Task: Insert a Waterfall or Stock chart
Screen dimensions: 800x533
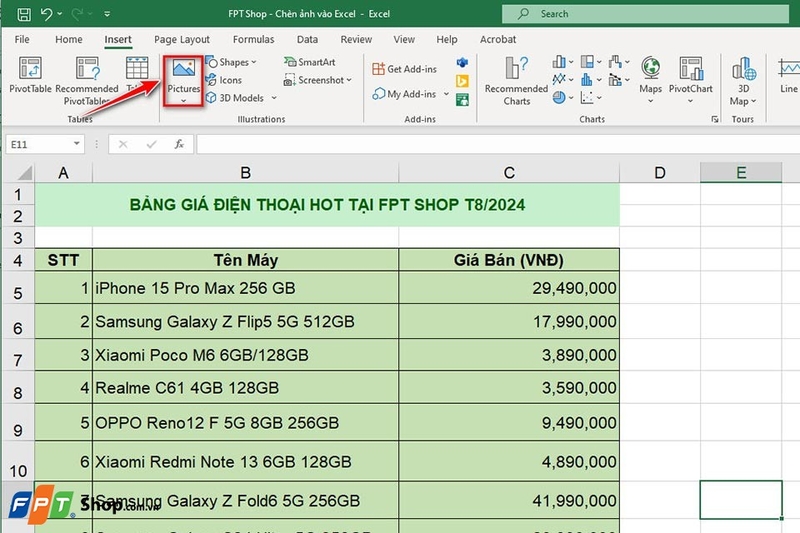Action: (x=619, y=62)
